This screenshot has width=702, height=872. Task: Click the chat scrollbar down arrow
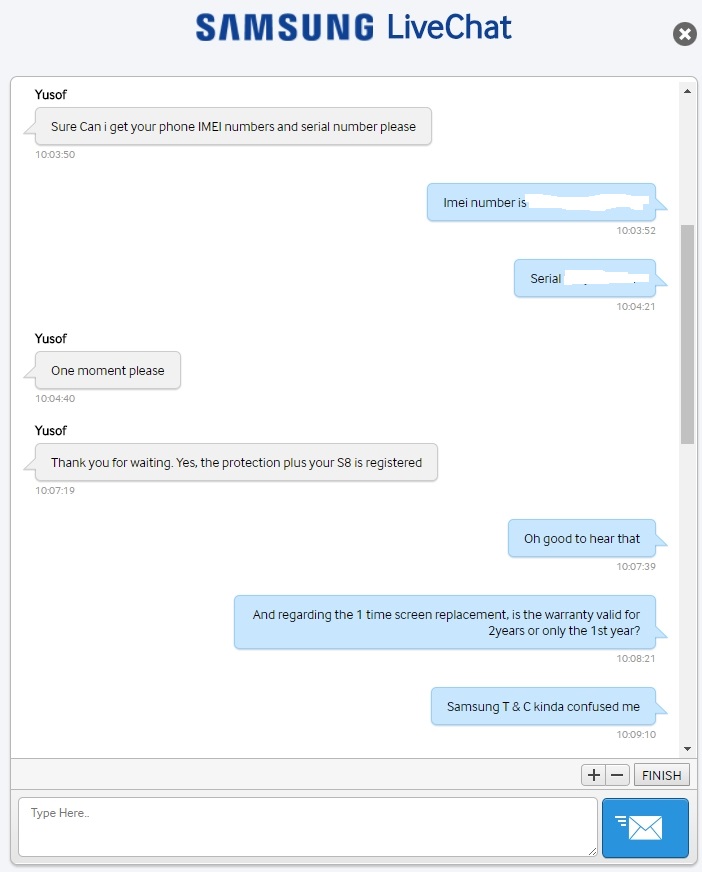(x=687, y=748)
